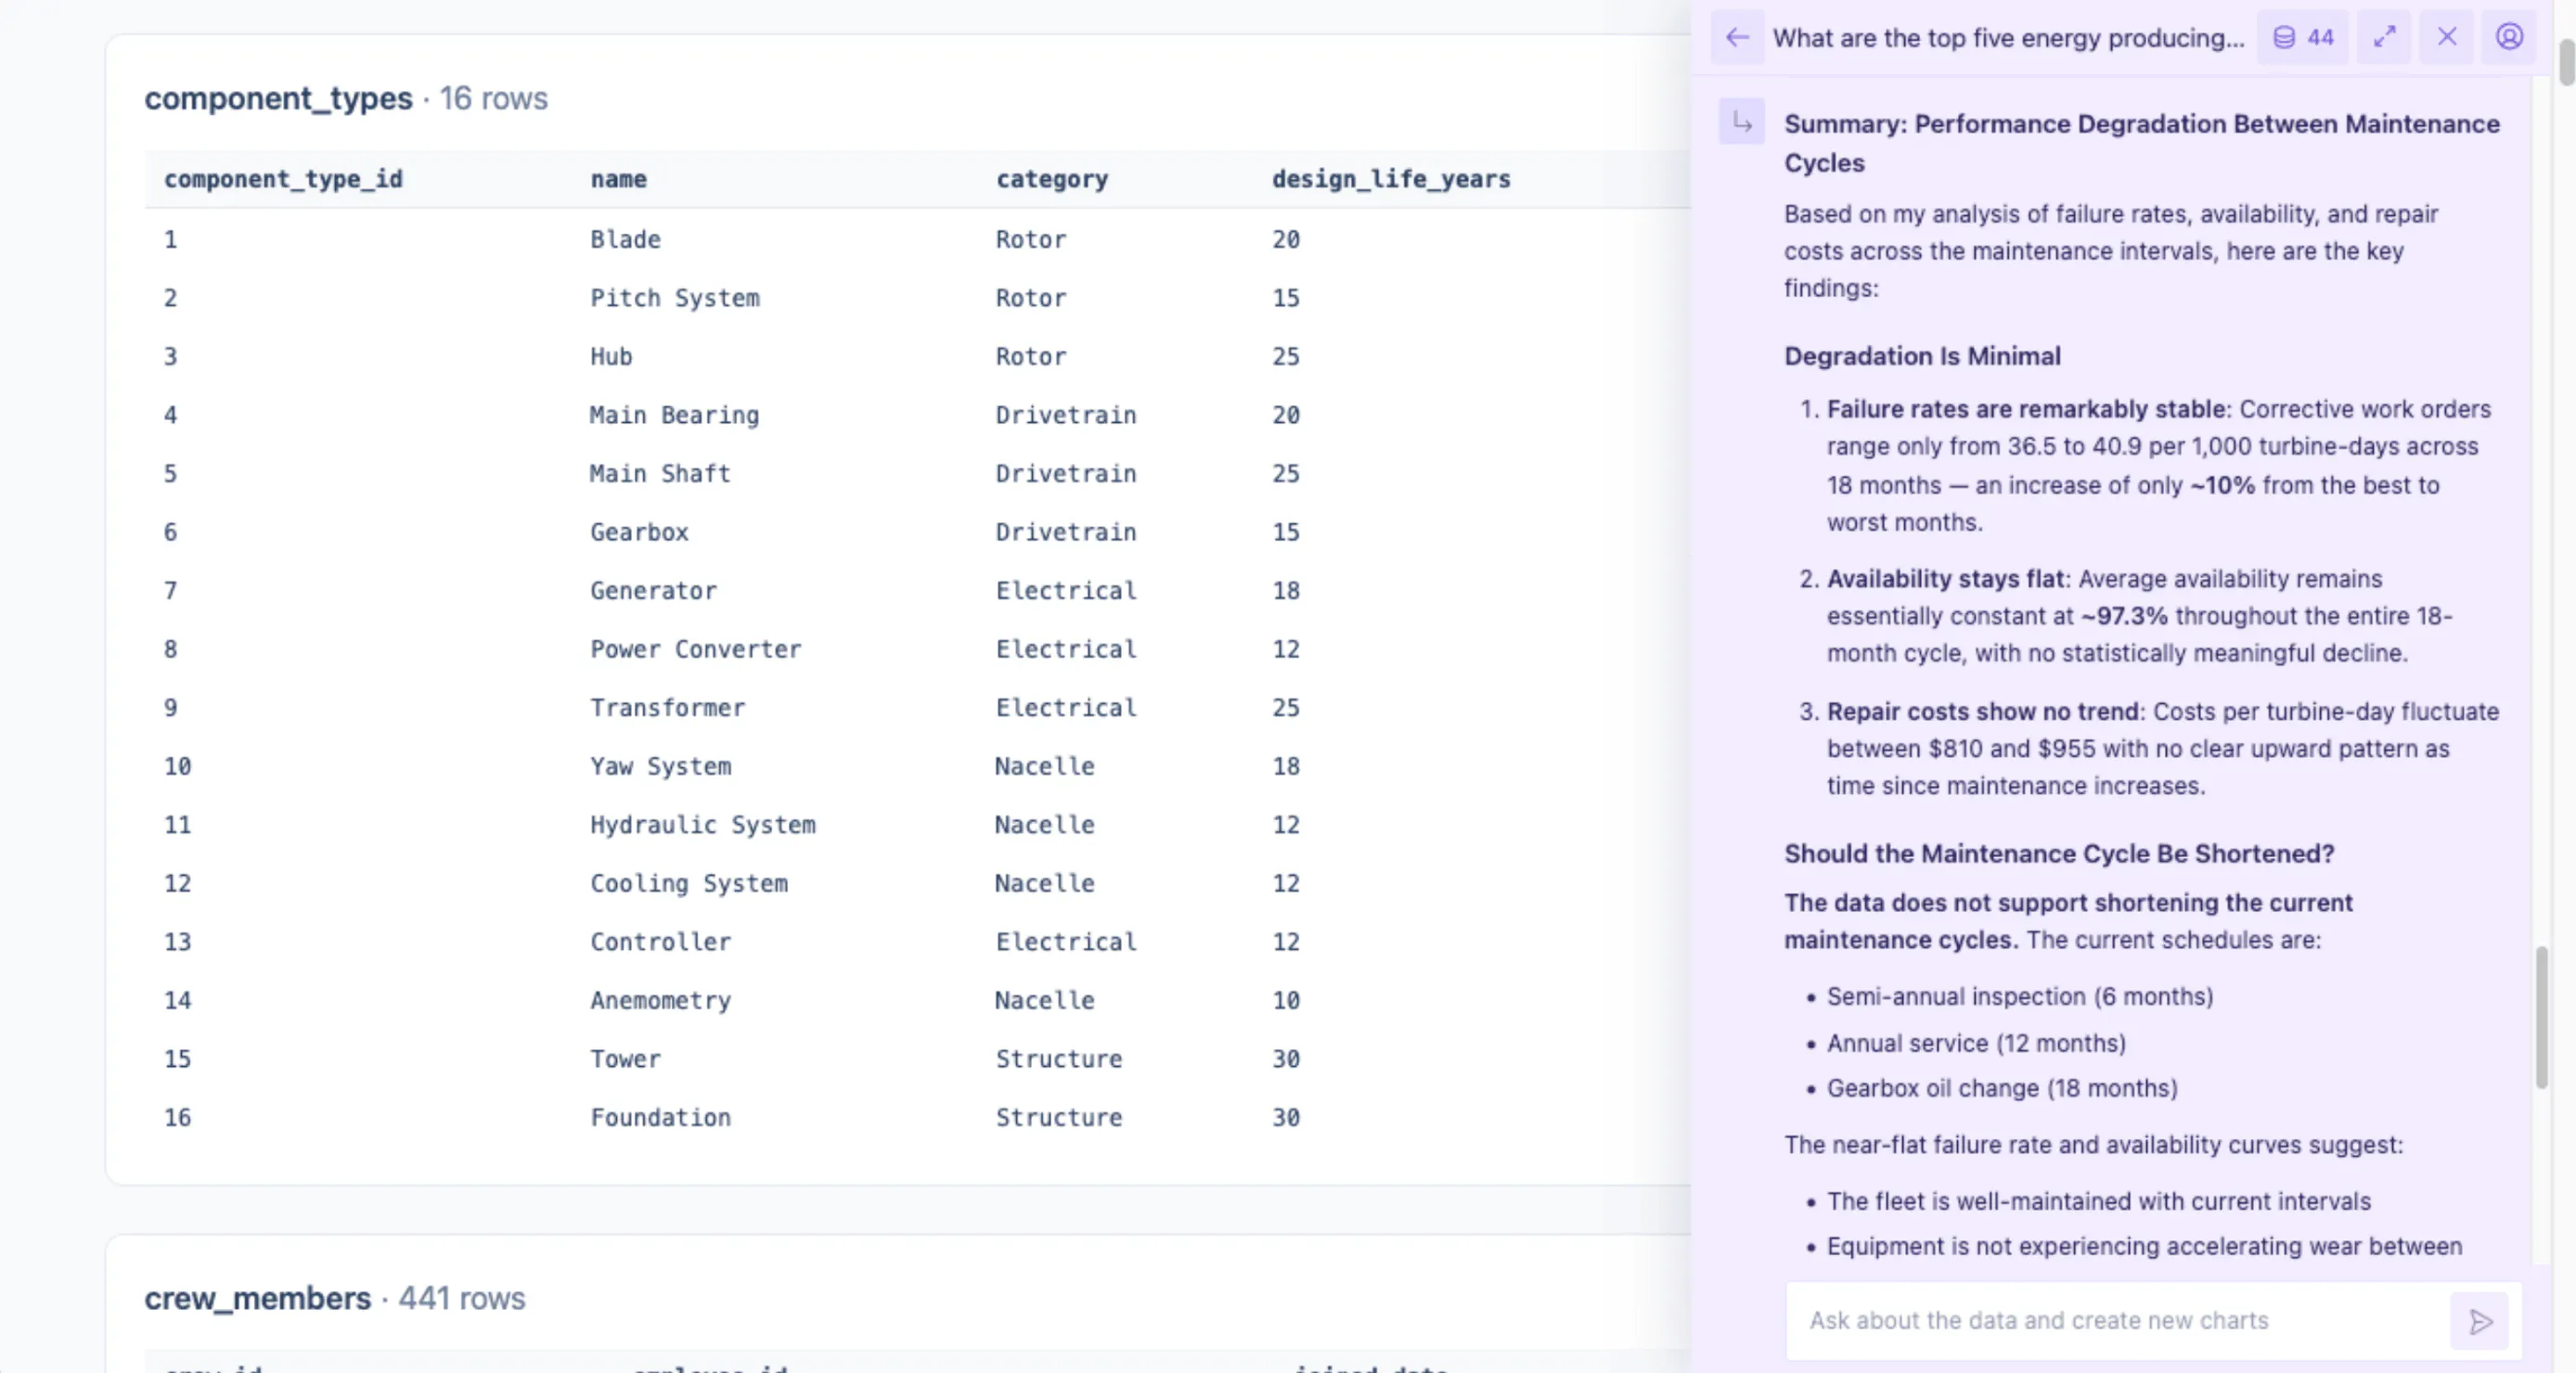Click the chat title 'What are the top five energy producing...'
This screenshot has width=2576, height=1373.
(x=2008, y=38)
